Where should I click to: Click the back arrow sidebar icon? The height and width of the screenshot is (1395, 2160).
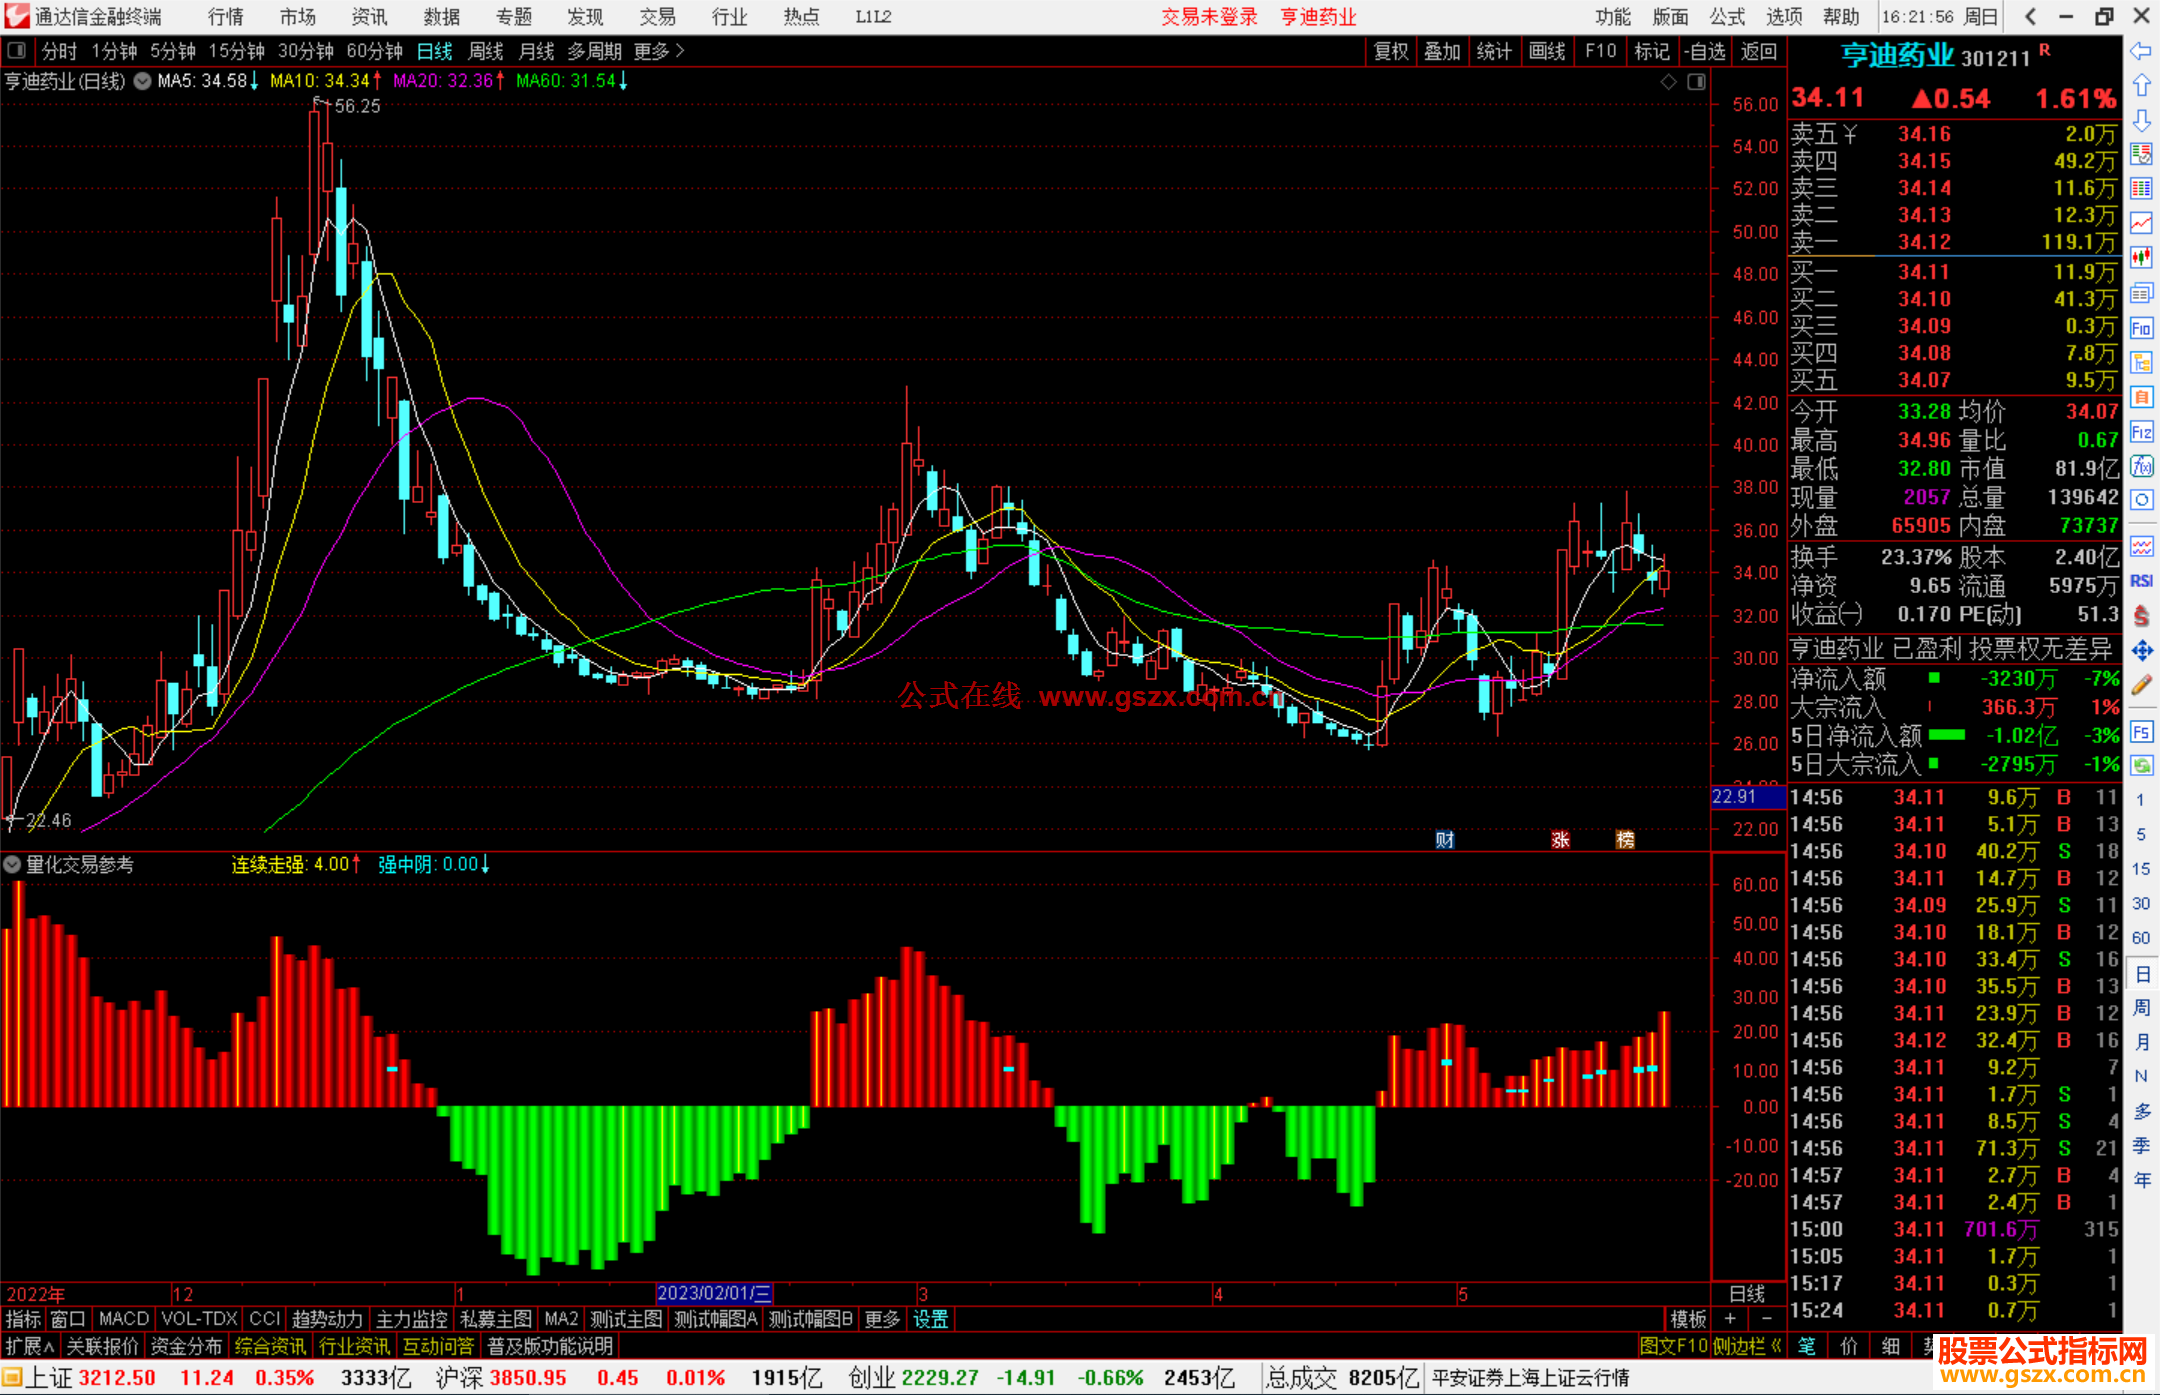tap(2141, 51)
